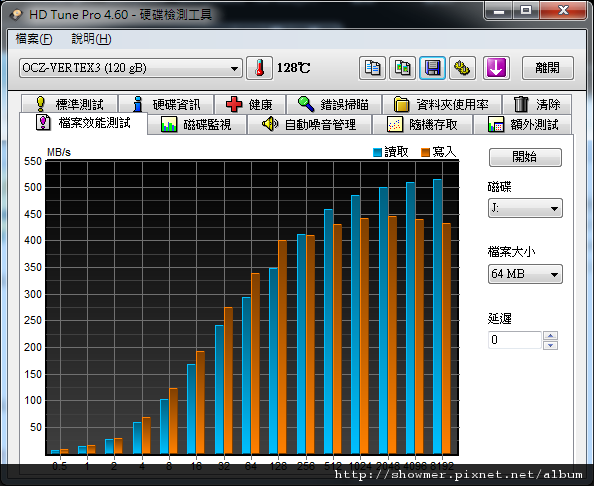Open options via wrench gear icon
Image resolution: width=594 pixels, height=486 pixels.
(462, 68)
